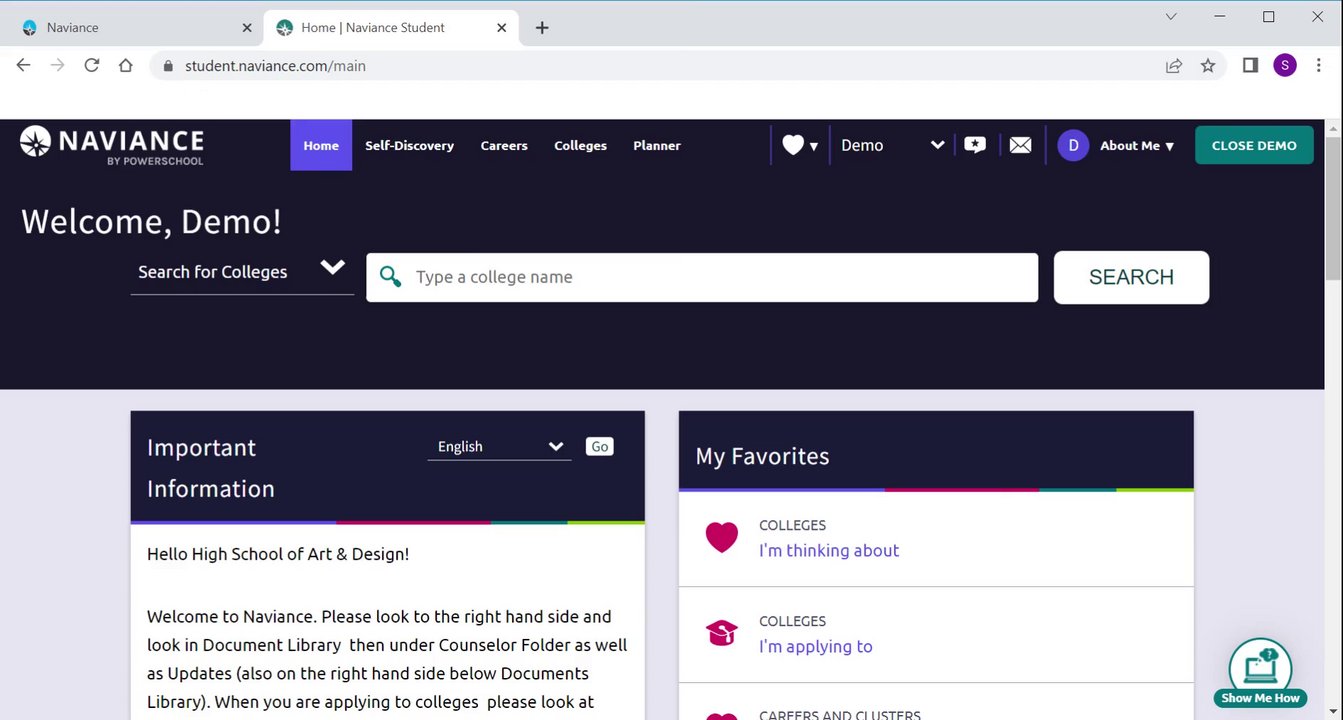The image size is (1343, 720).
Task: Click the Hello High School of Art & Design! text
Action: click(x=278, y=554)
